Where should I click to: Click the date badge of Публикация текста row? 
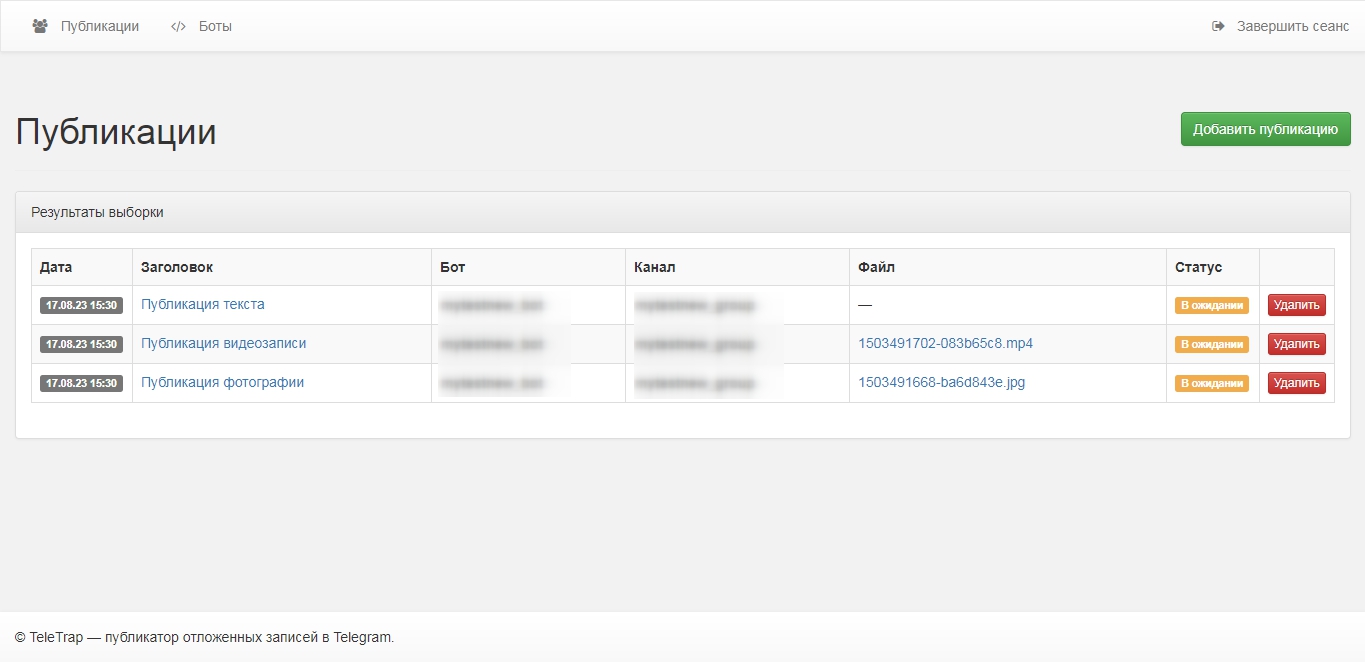[81, 305]
